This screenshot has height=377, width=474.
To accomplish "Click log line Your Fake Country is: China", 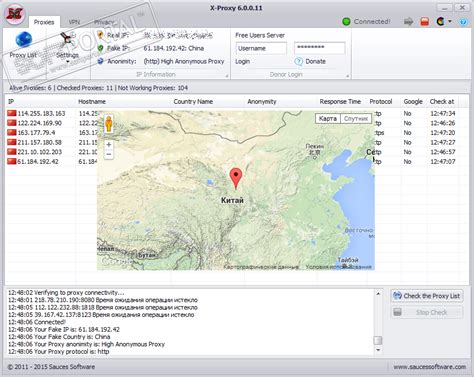I will point(59,337).
